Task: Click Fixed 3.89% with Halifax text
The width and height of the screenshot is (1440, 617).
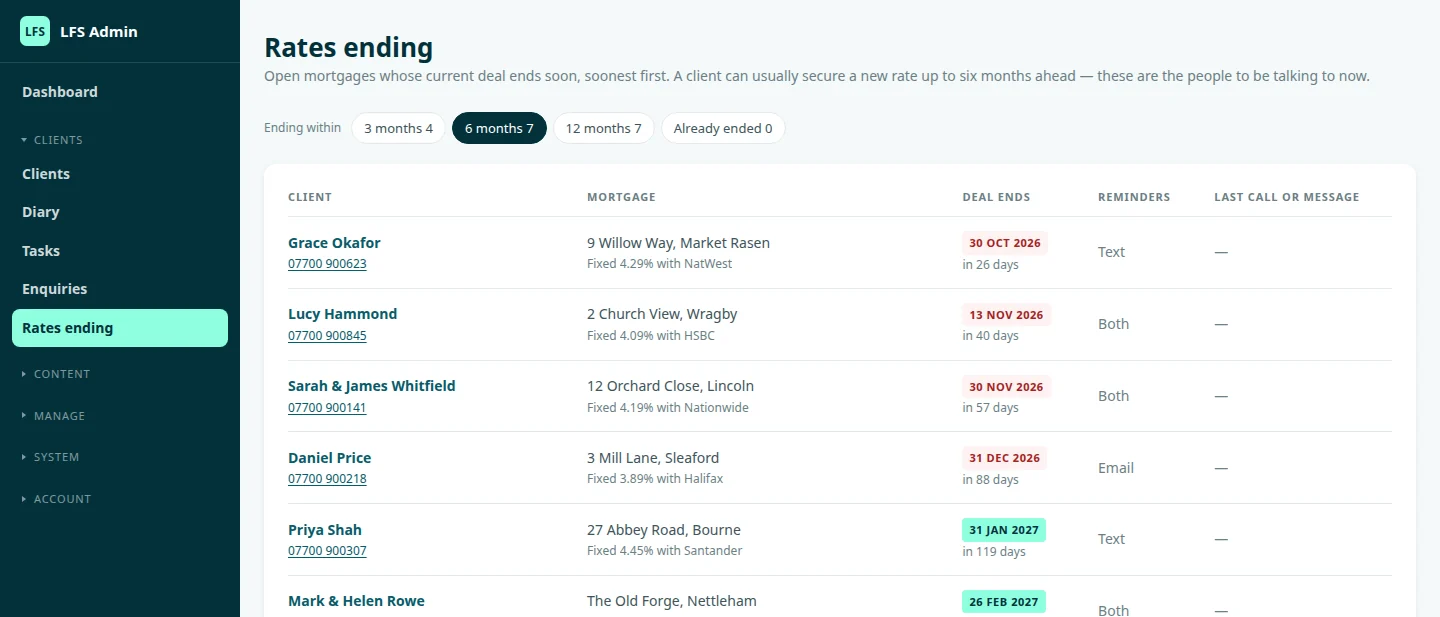Action: pyautogui.click(x=655, y=479)
